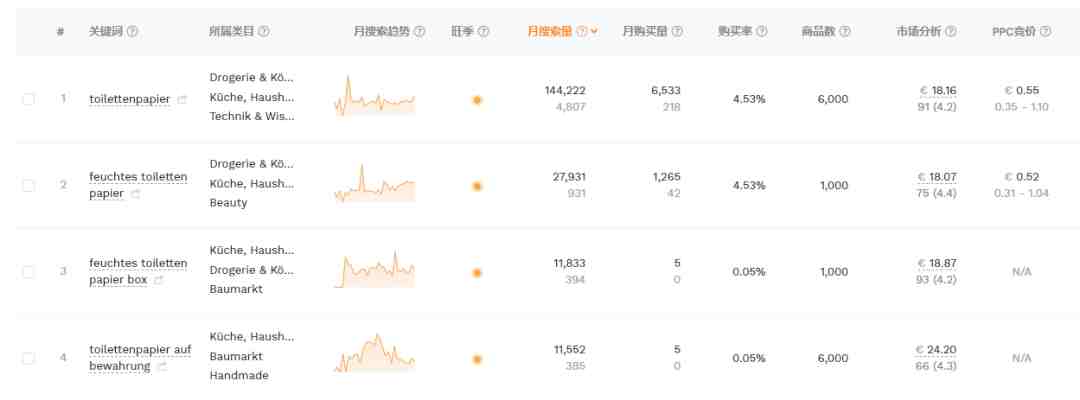1080x400 pixels.
Task: Open external link icon beside feuchtes toiletten papier
Action: pos(135,195)
